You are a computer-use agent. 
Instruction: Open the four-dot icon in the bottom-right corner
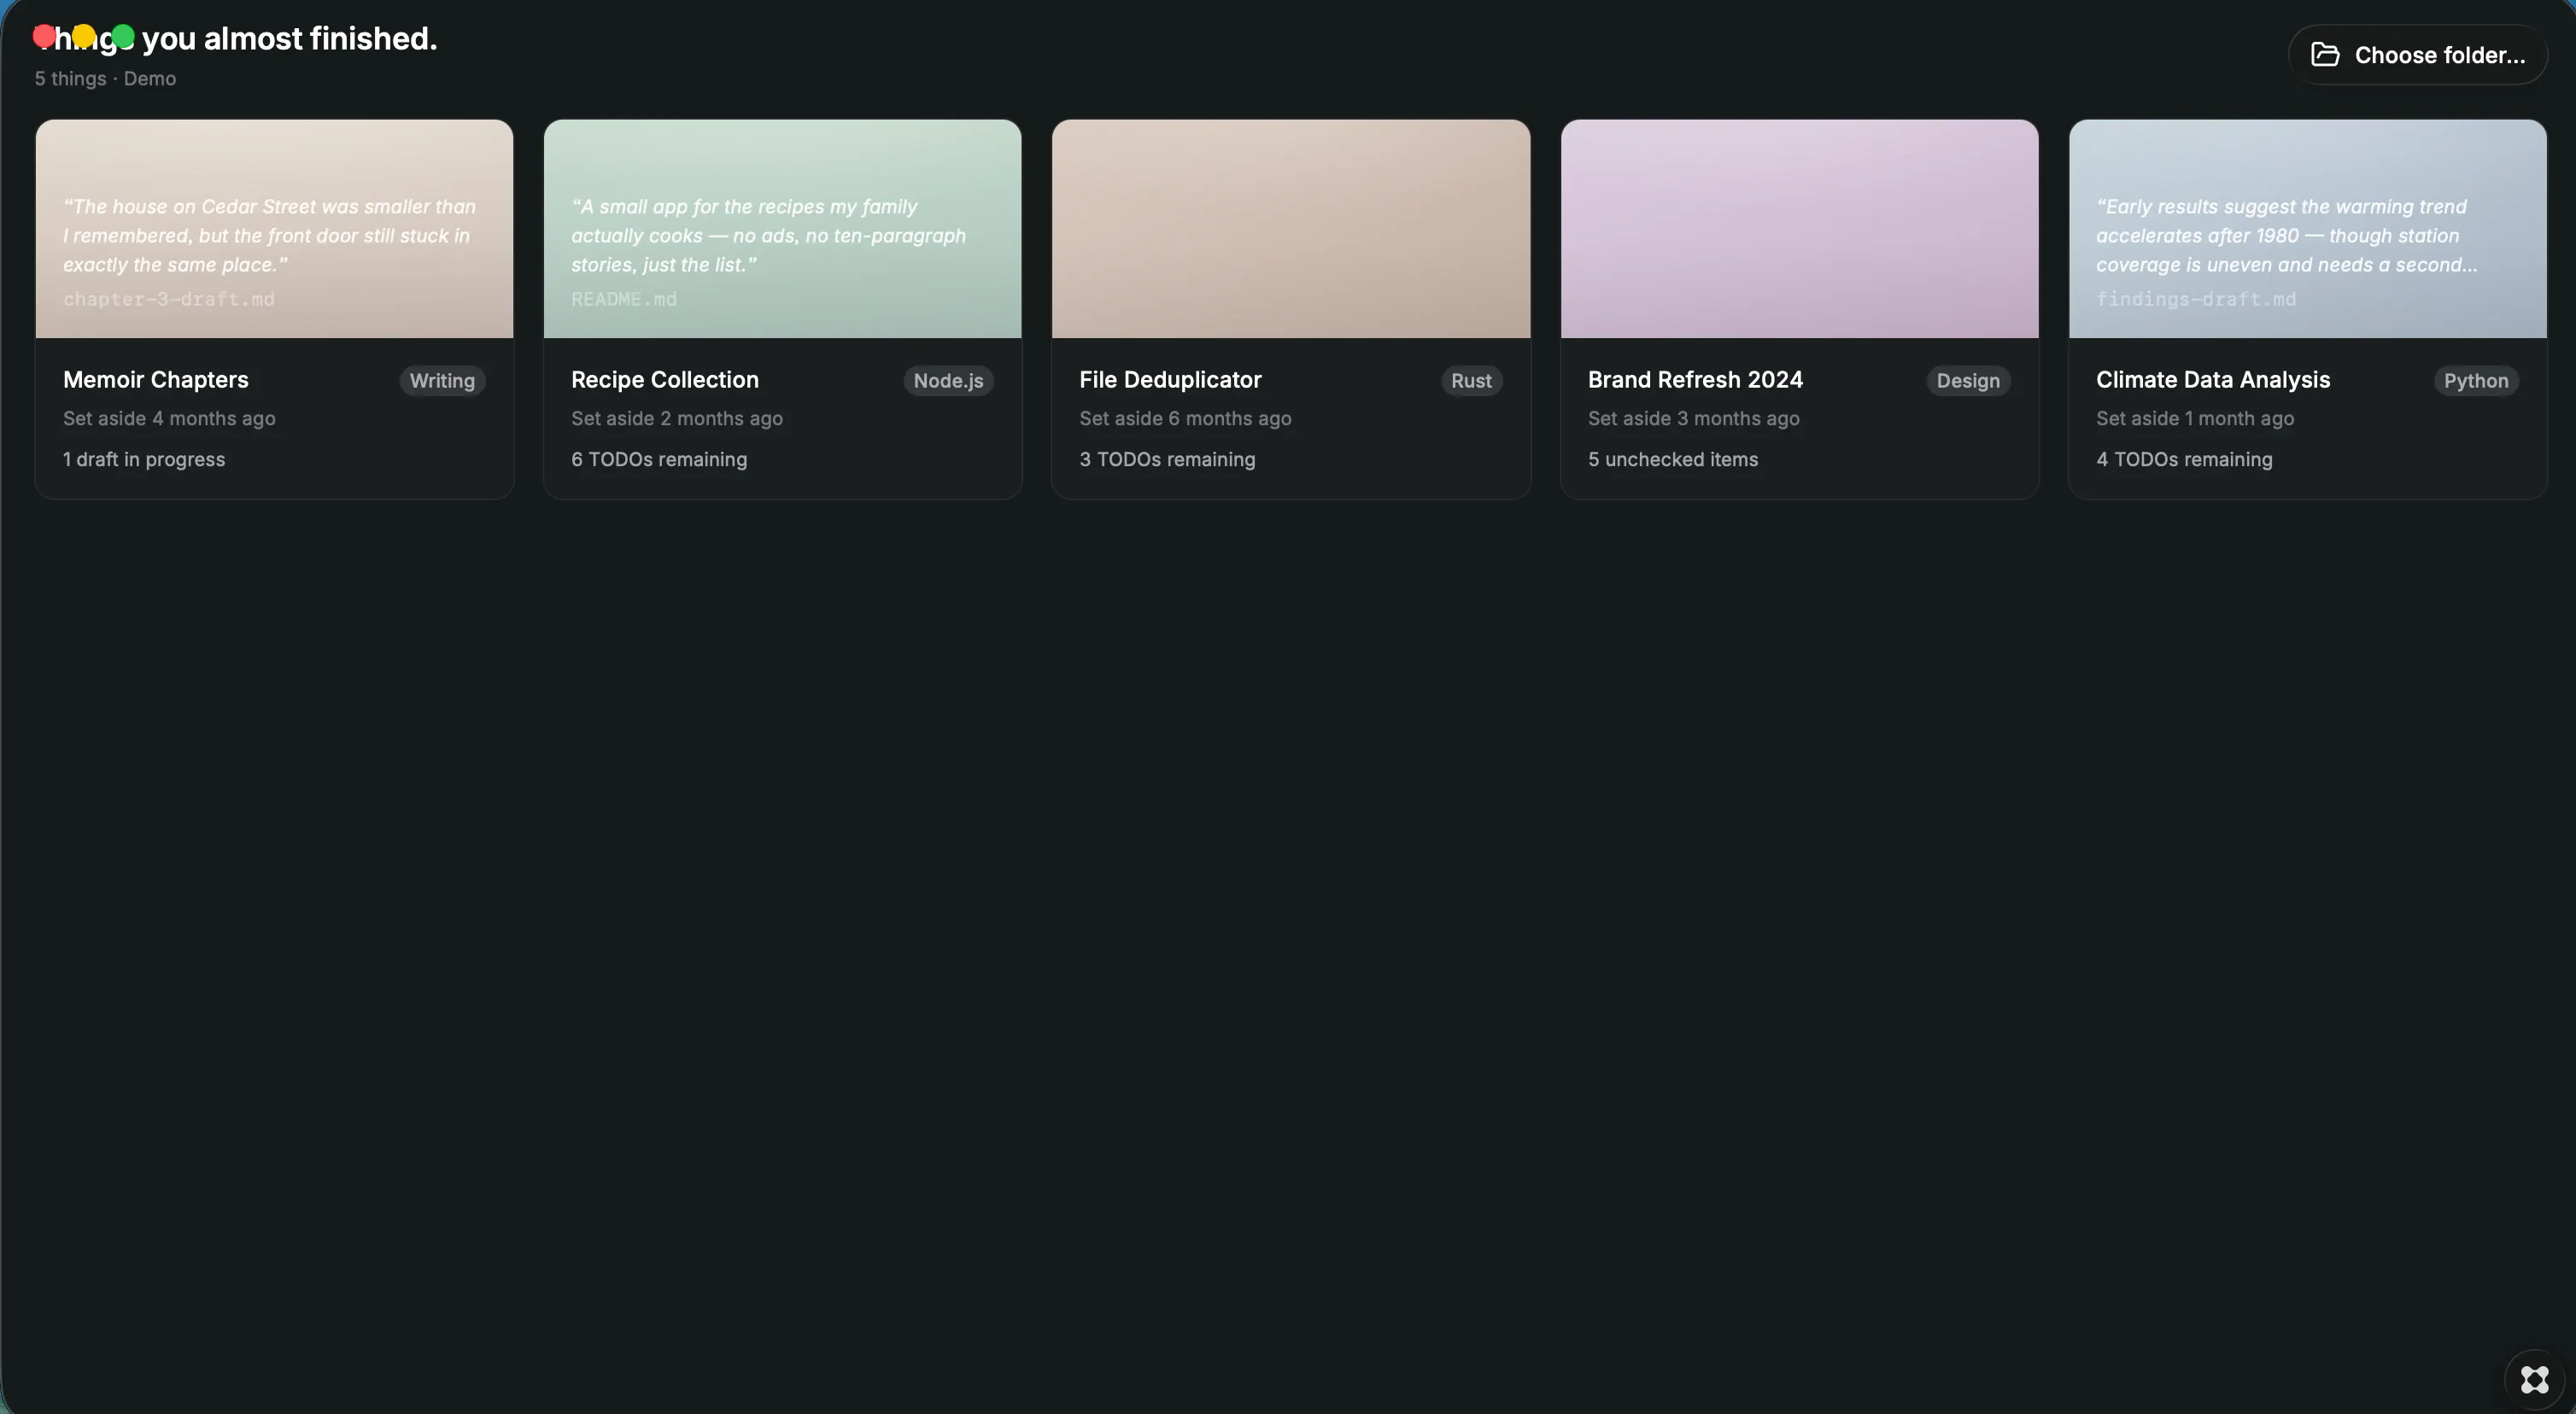(x=2534, y=1380)
